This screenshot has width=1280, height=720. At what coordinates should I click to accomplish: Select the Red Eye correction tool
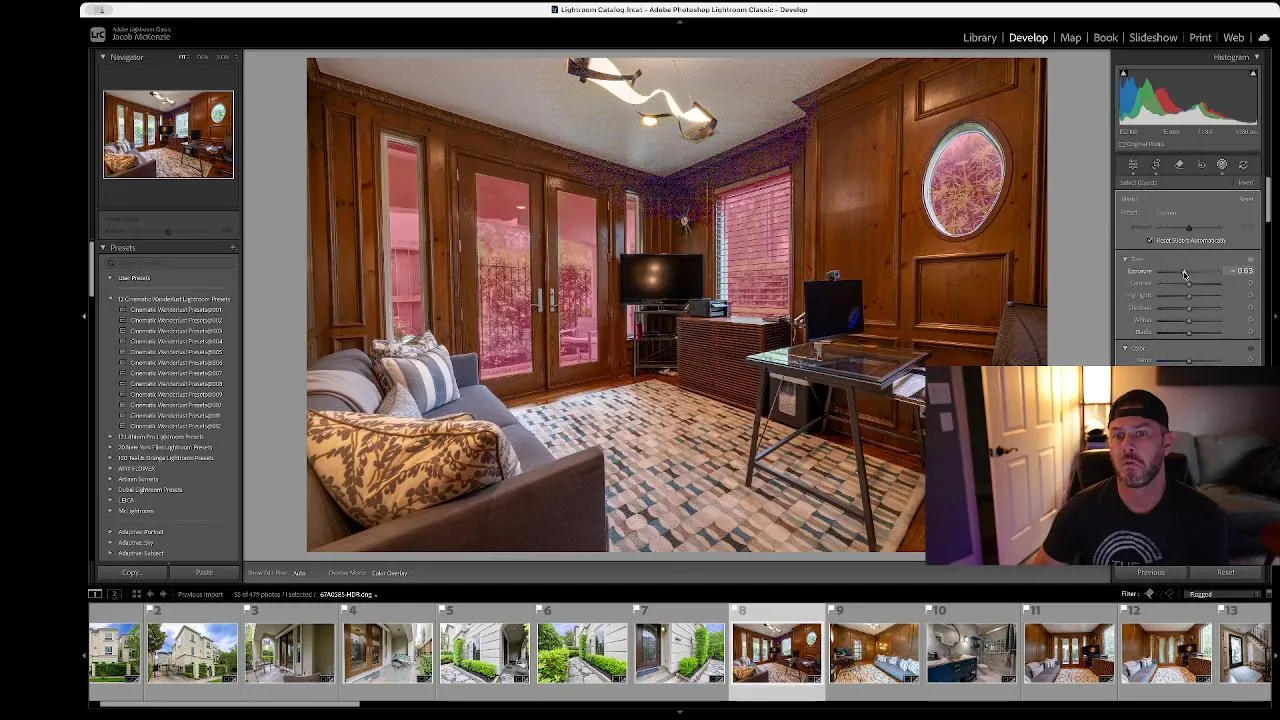coord(1201,165)
